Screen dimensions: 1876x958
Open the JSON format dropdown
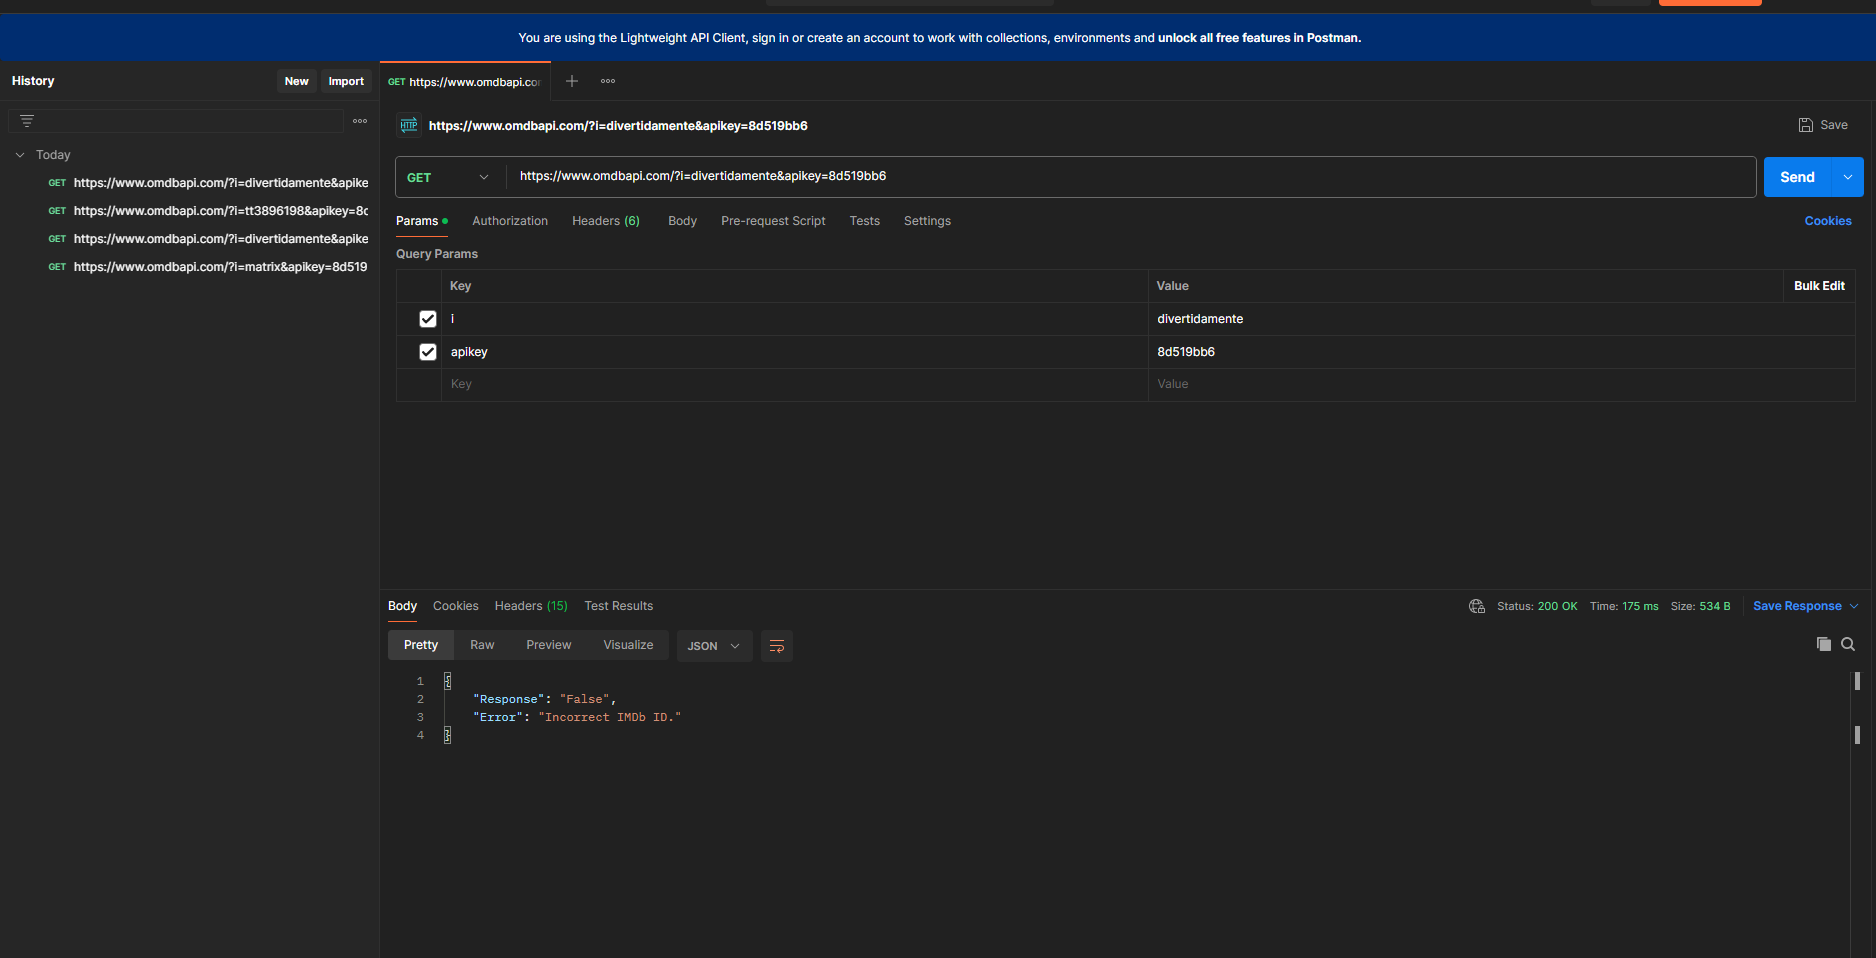[x=714, y=646]
